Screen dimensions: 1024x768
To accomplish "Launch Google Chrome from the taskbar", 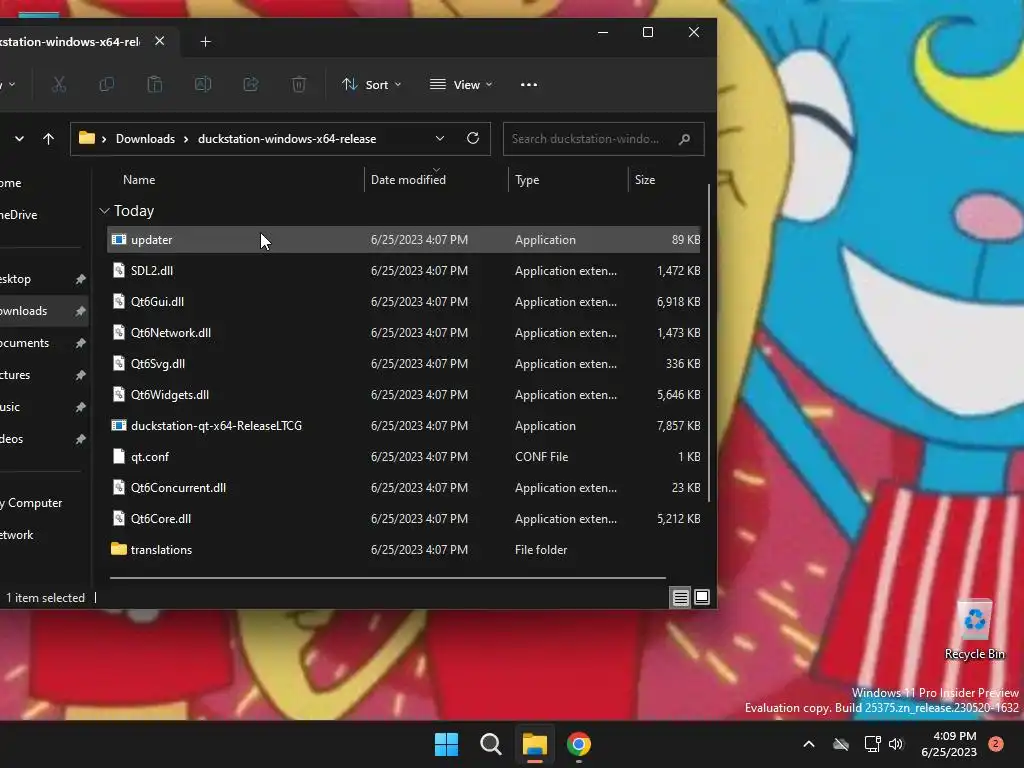I will [579, 744].
